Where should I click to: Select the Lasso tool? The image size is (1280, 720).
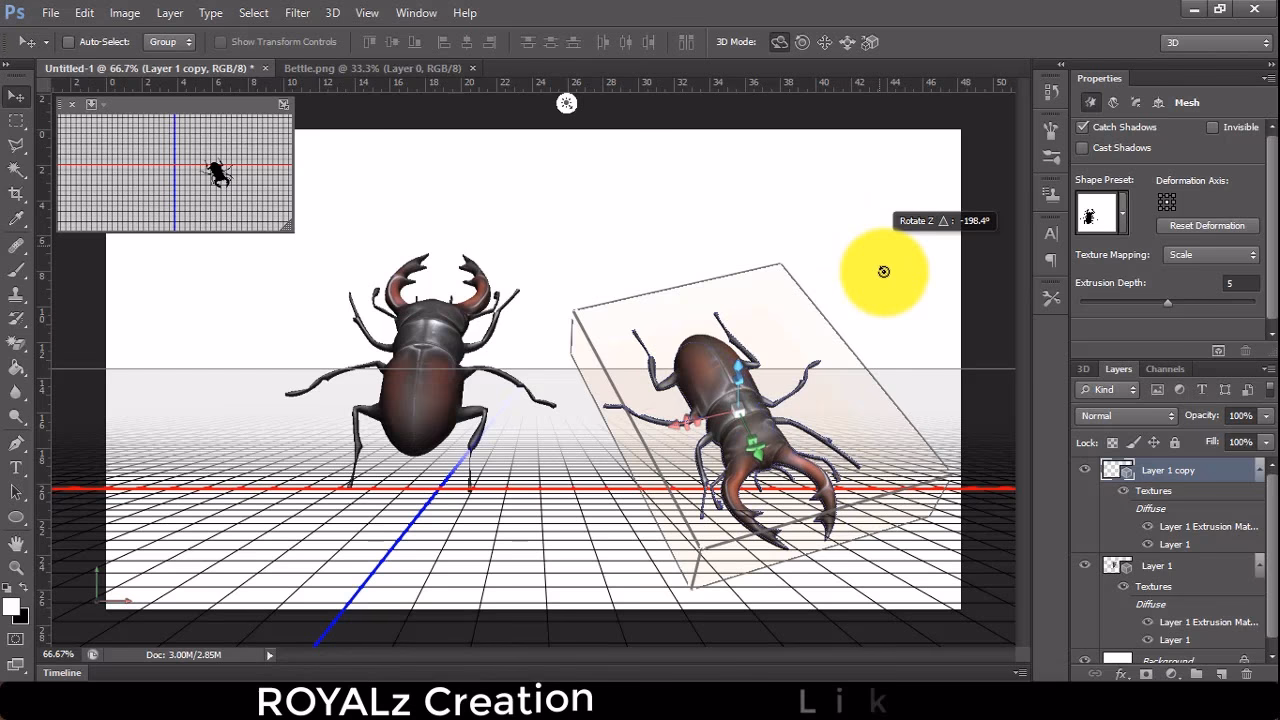pos(16,146)
